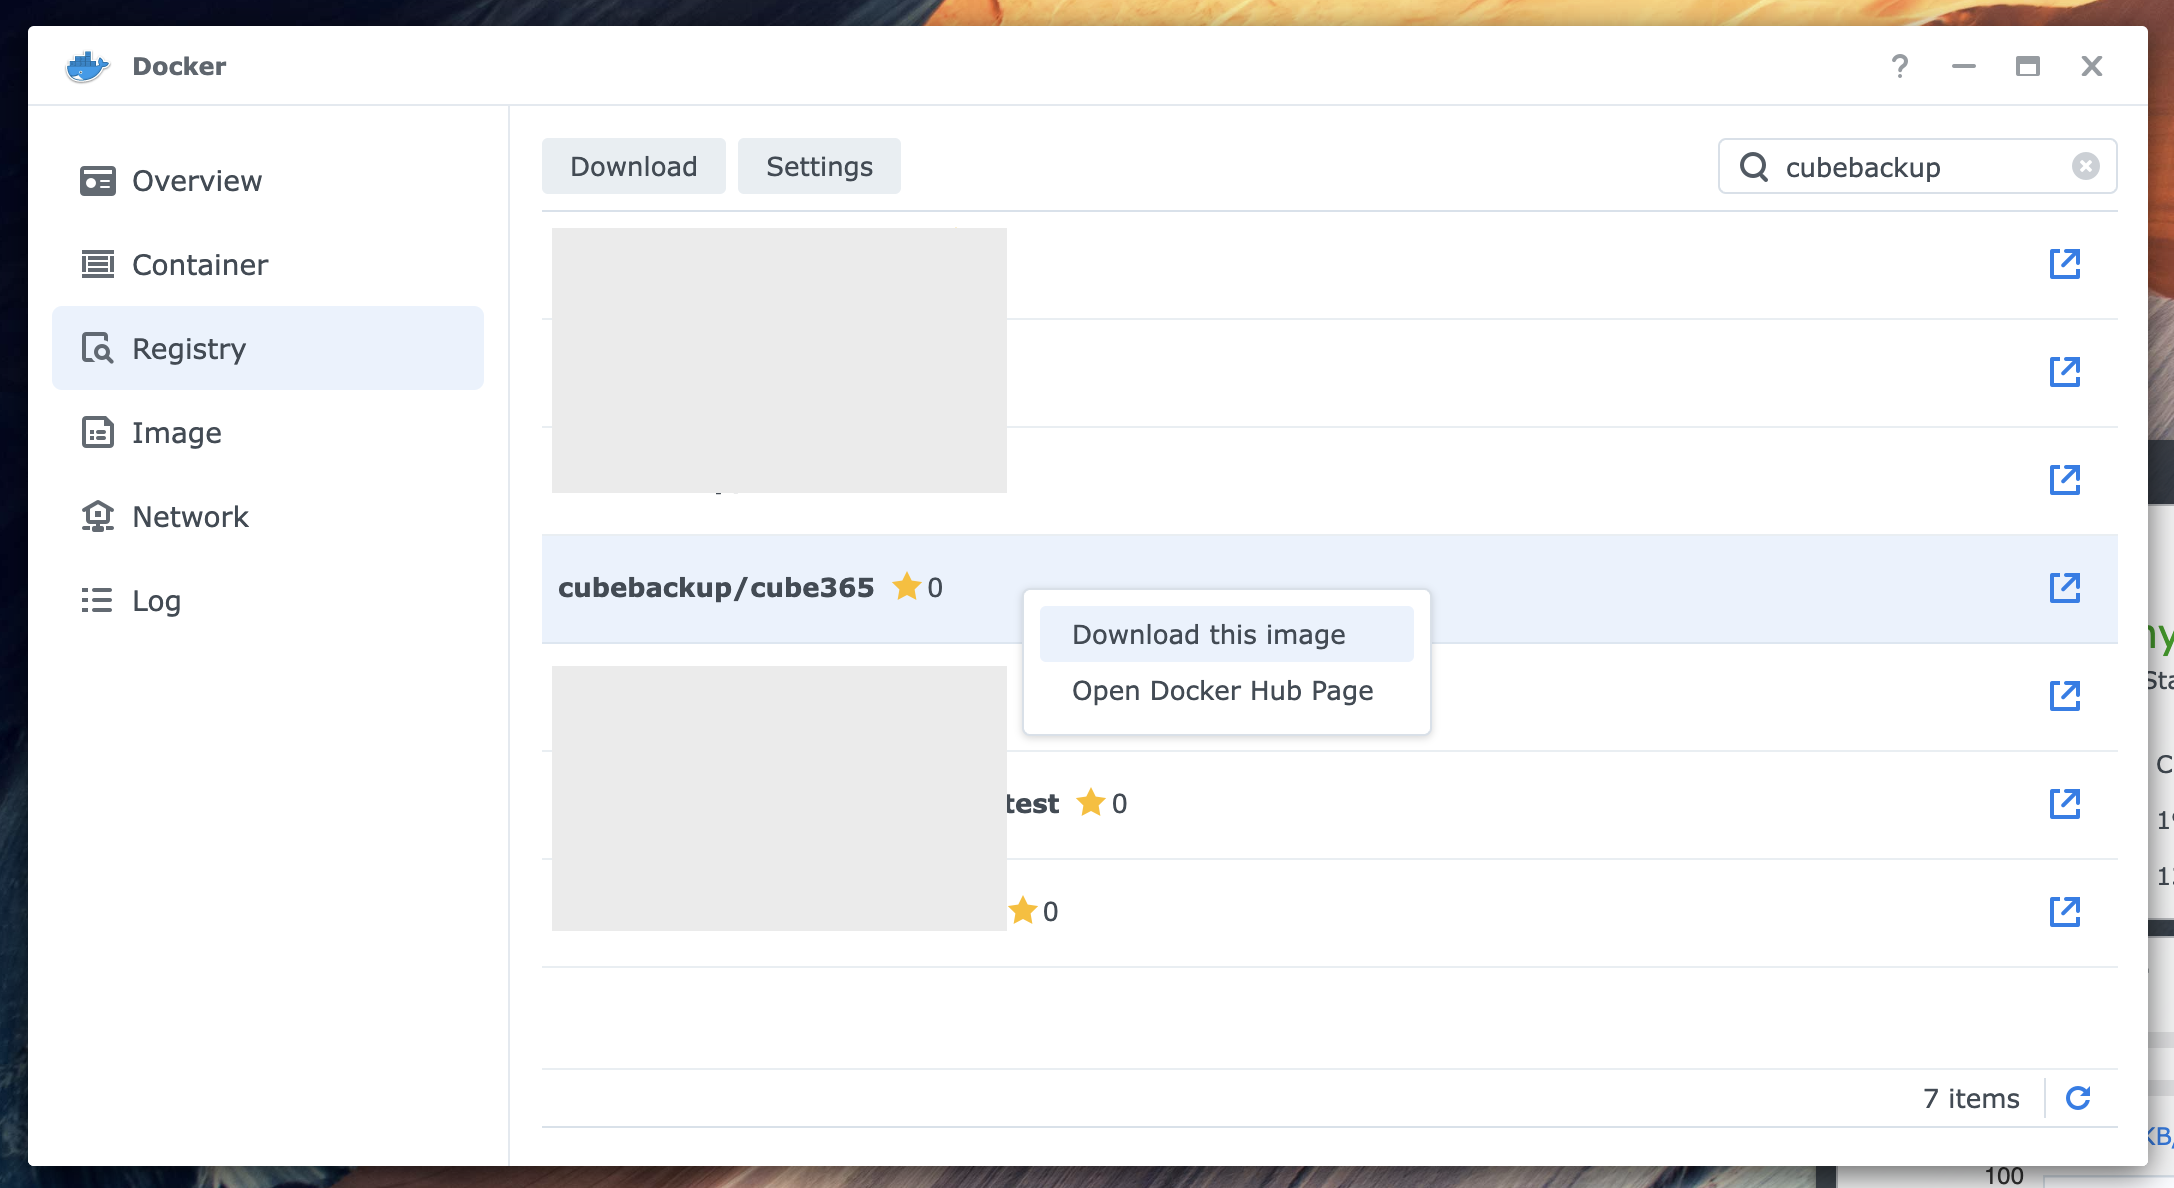Select the Download tab
This screenshot has width=2174, height=1188.
click(x=632, y=165)
